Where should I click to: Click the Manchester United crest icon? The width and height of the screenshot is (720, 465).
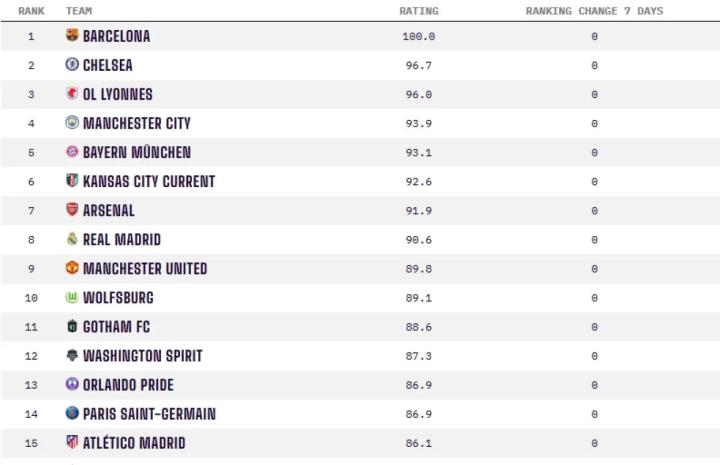72,268
